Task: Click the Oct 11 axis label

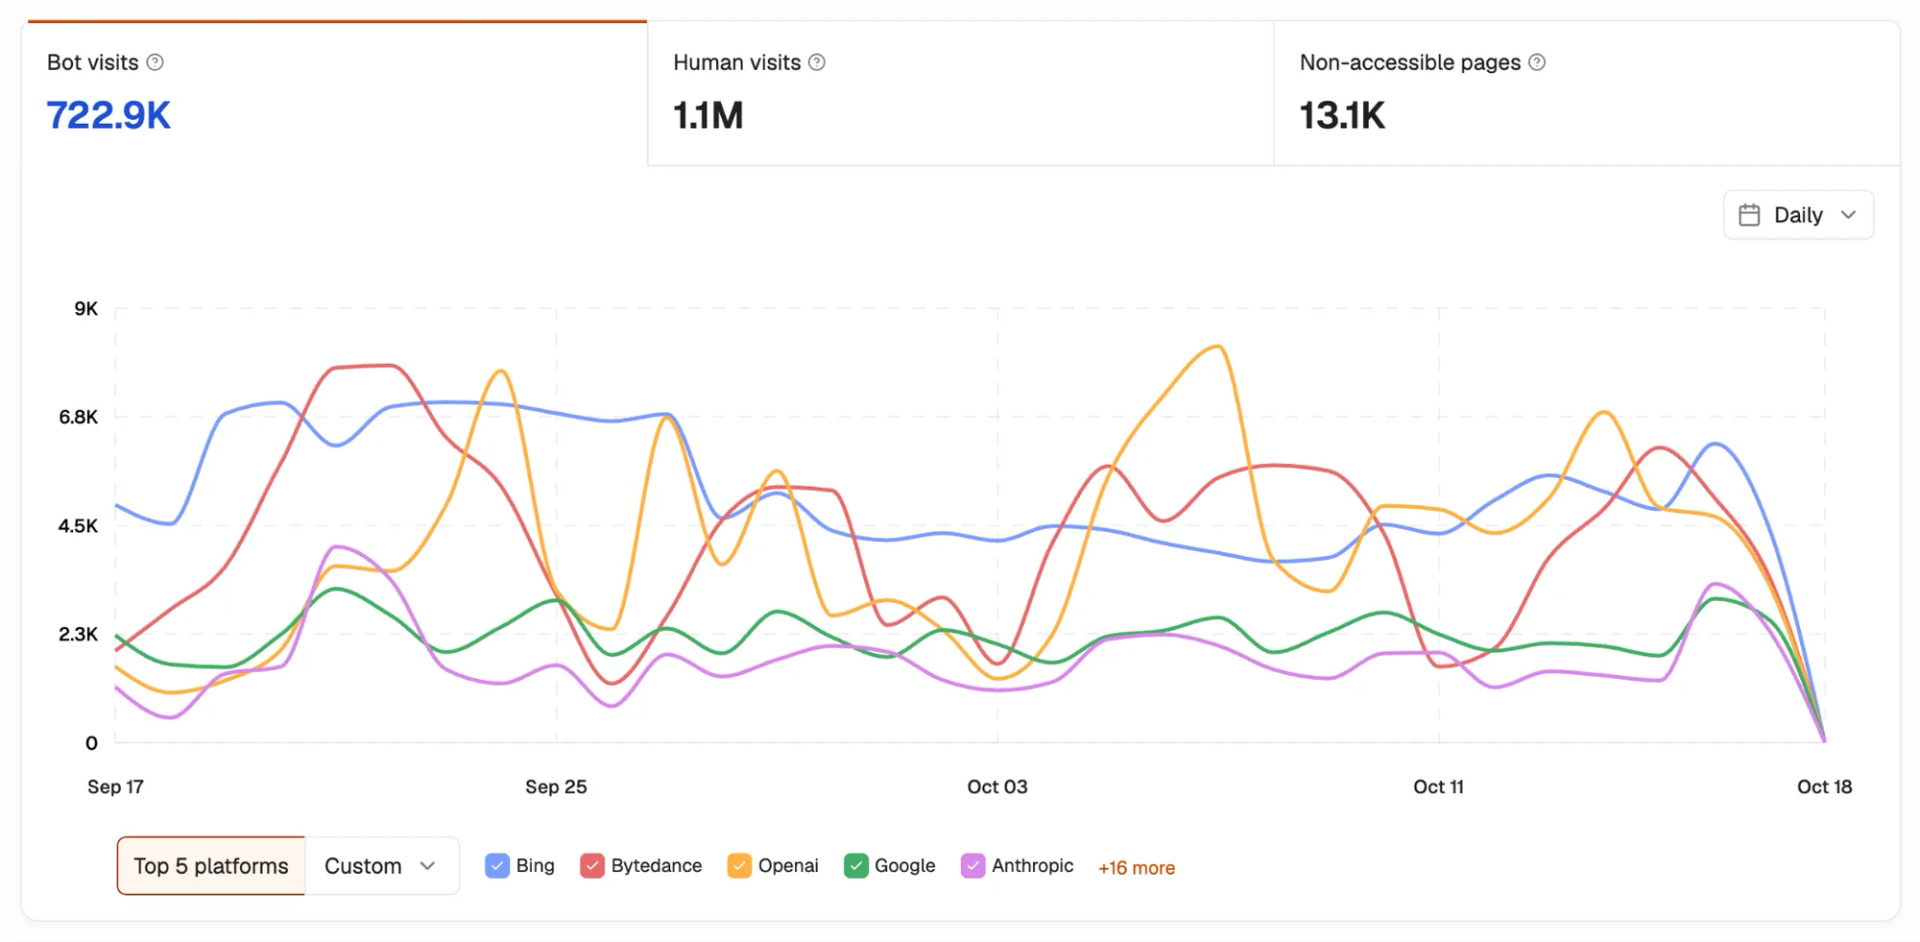Action: [1438, 787]
